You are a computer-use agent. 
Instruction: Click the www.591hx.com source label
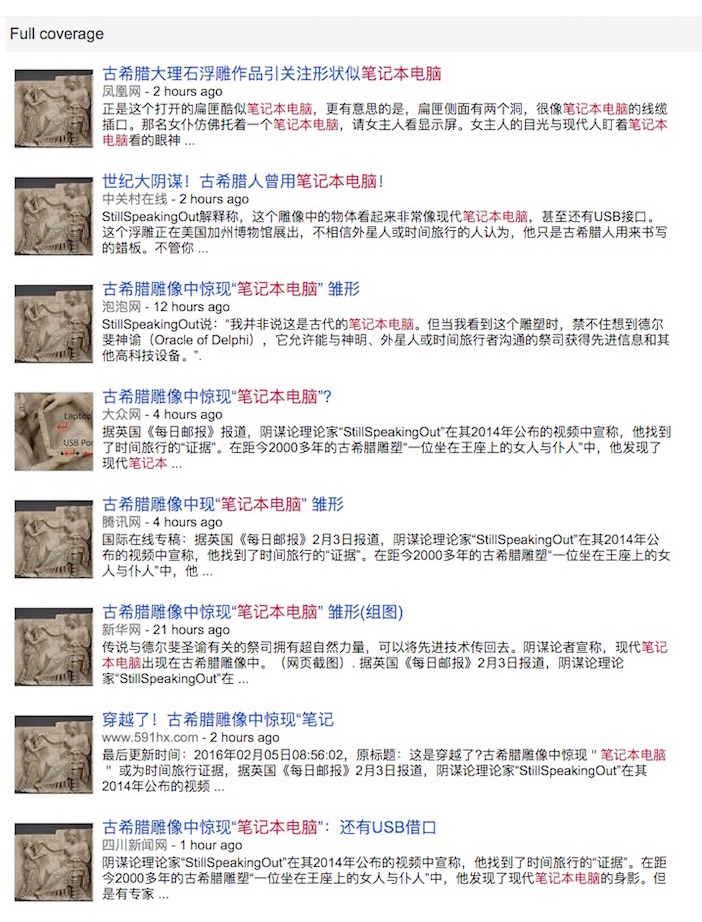150,737
